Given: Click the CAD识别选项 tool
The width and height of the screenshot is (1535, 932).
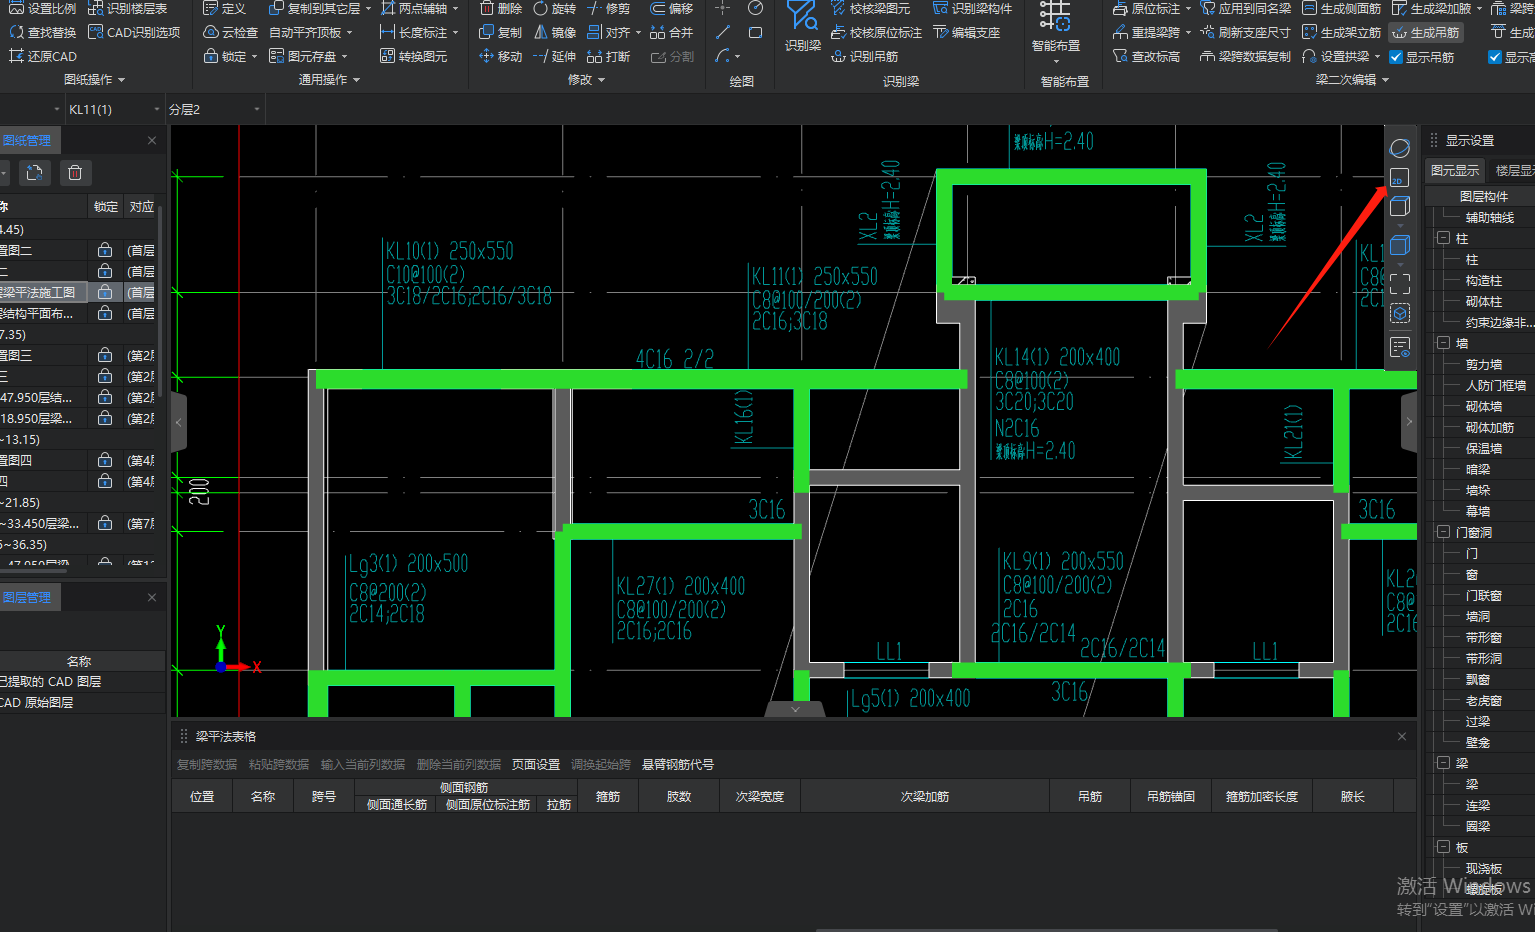Looking at the screenshot, I should tap(134, 32).
